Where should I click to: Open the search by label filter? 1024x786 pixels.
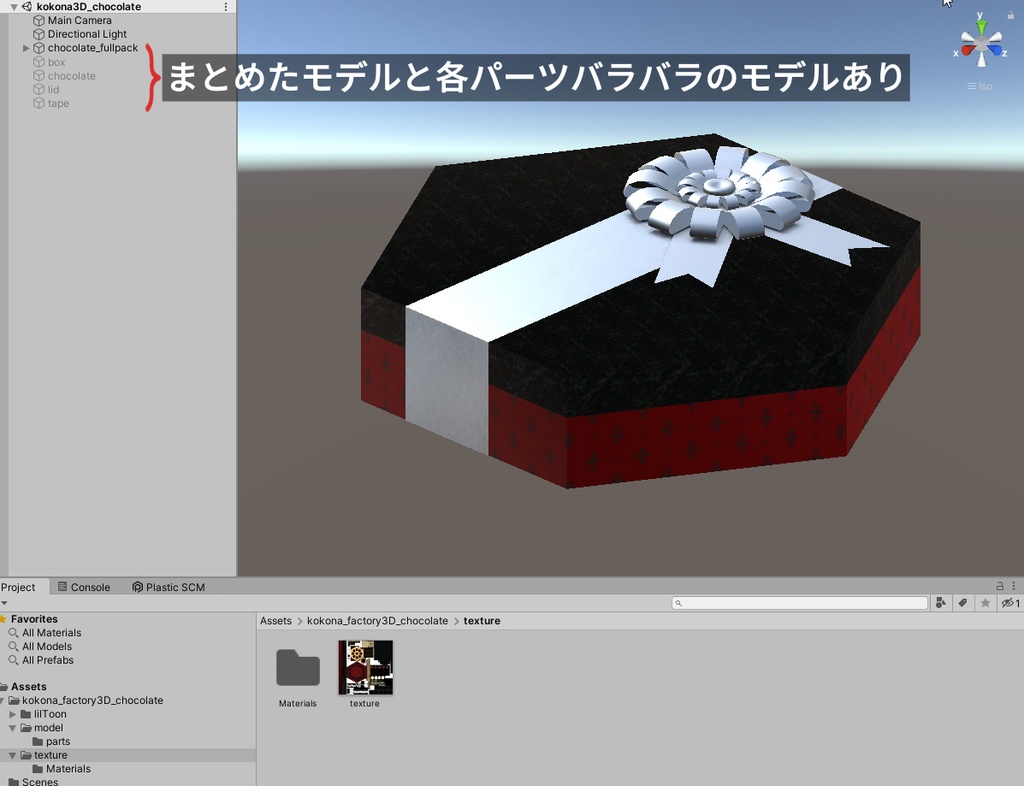coord(962,602)
